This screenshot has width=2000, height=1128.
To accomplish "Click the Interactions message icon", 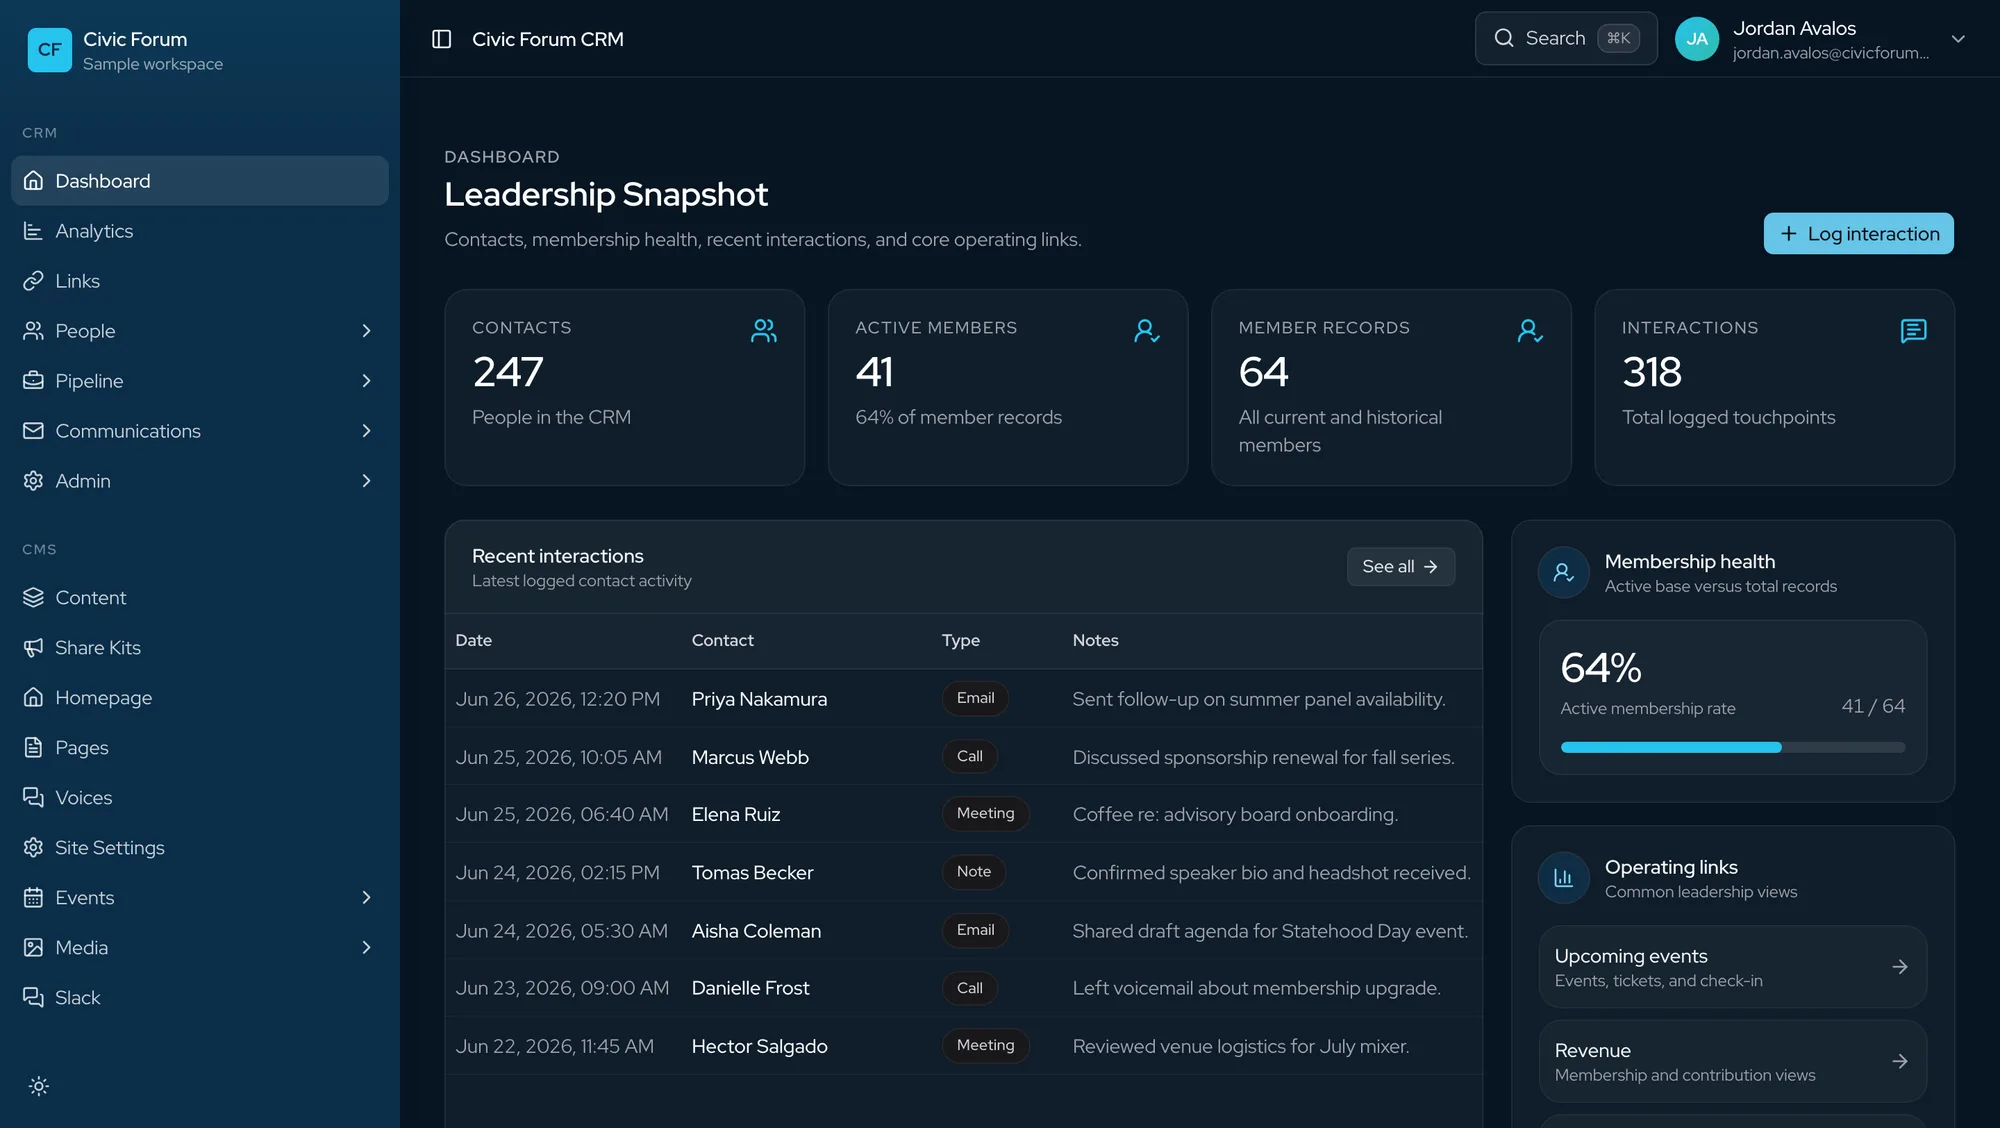I will [1913, 331].
